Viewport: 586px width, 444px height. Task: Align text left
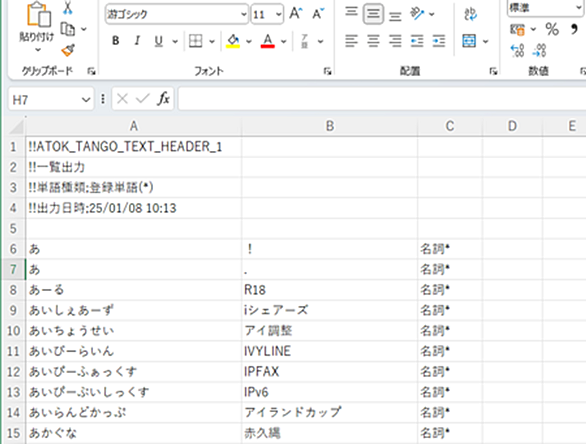pos(351,41)
